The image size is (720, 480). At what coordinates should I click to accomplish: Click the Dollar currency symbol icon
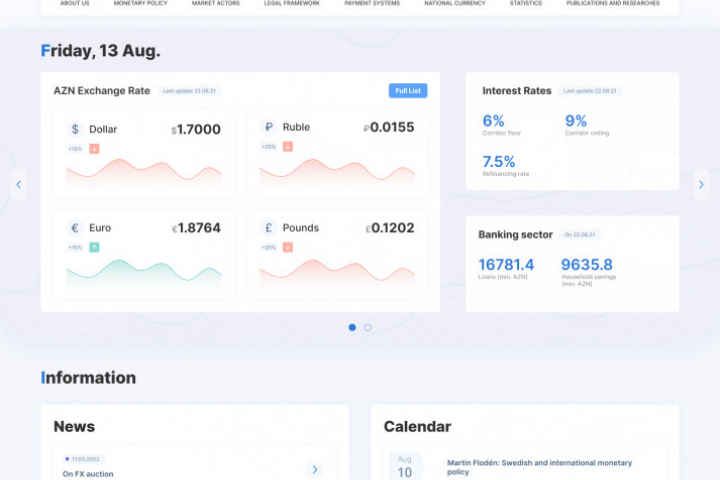pyautogui.click(x=75, y=129)
